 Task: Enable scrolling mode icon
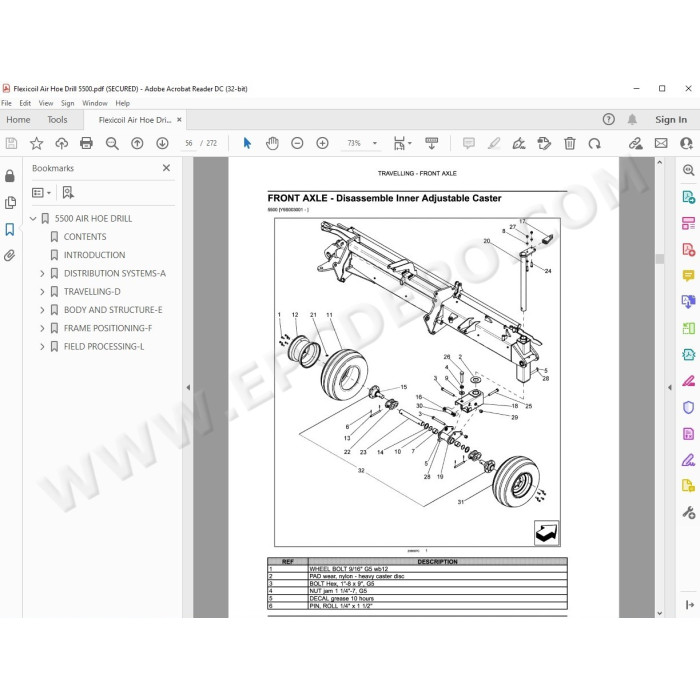coord(432,143)
